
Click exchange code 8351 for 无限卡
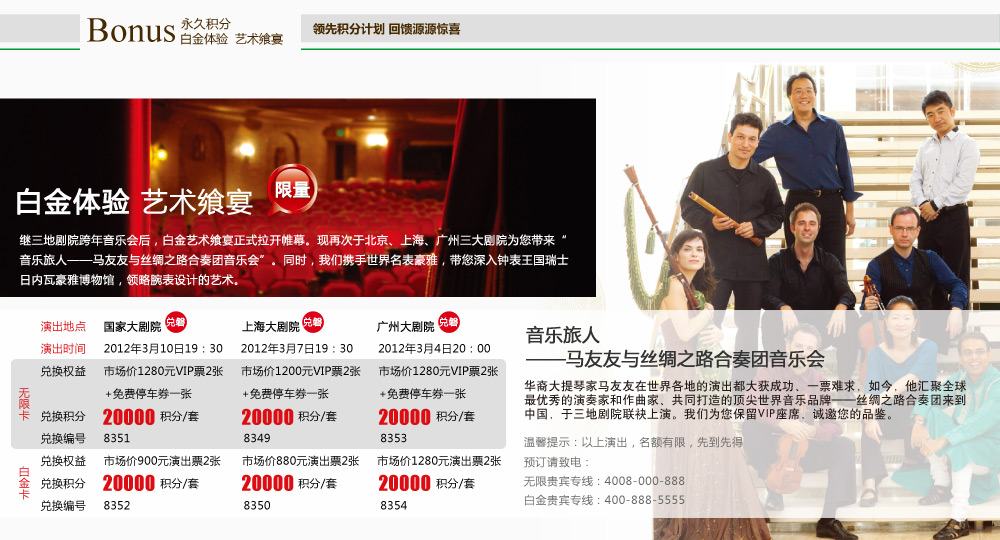(x=117, y=438)
